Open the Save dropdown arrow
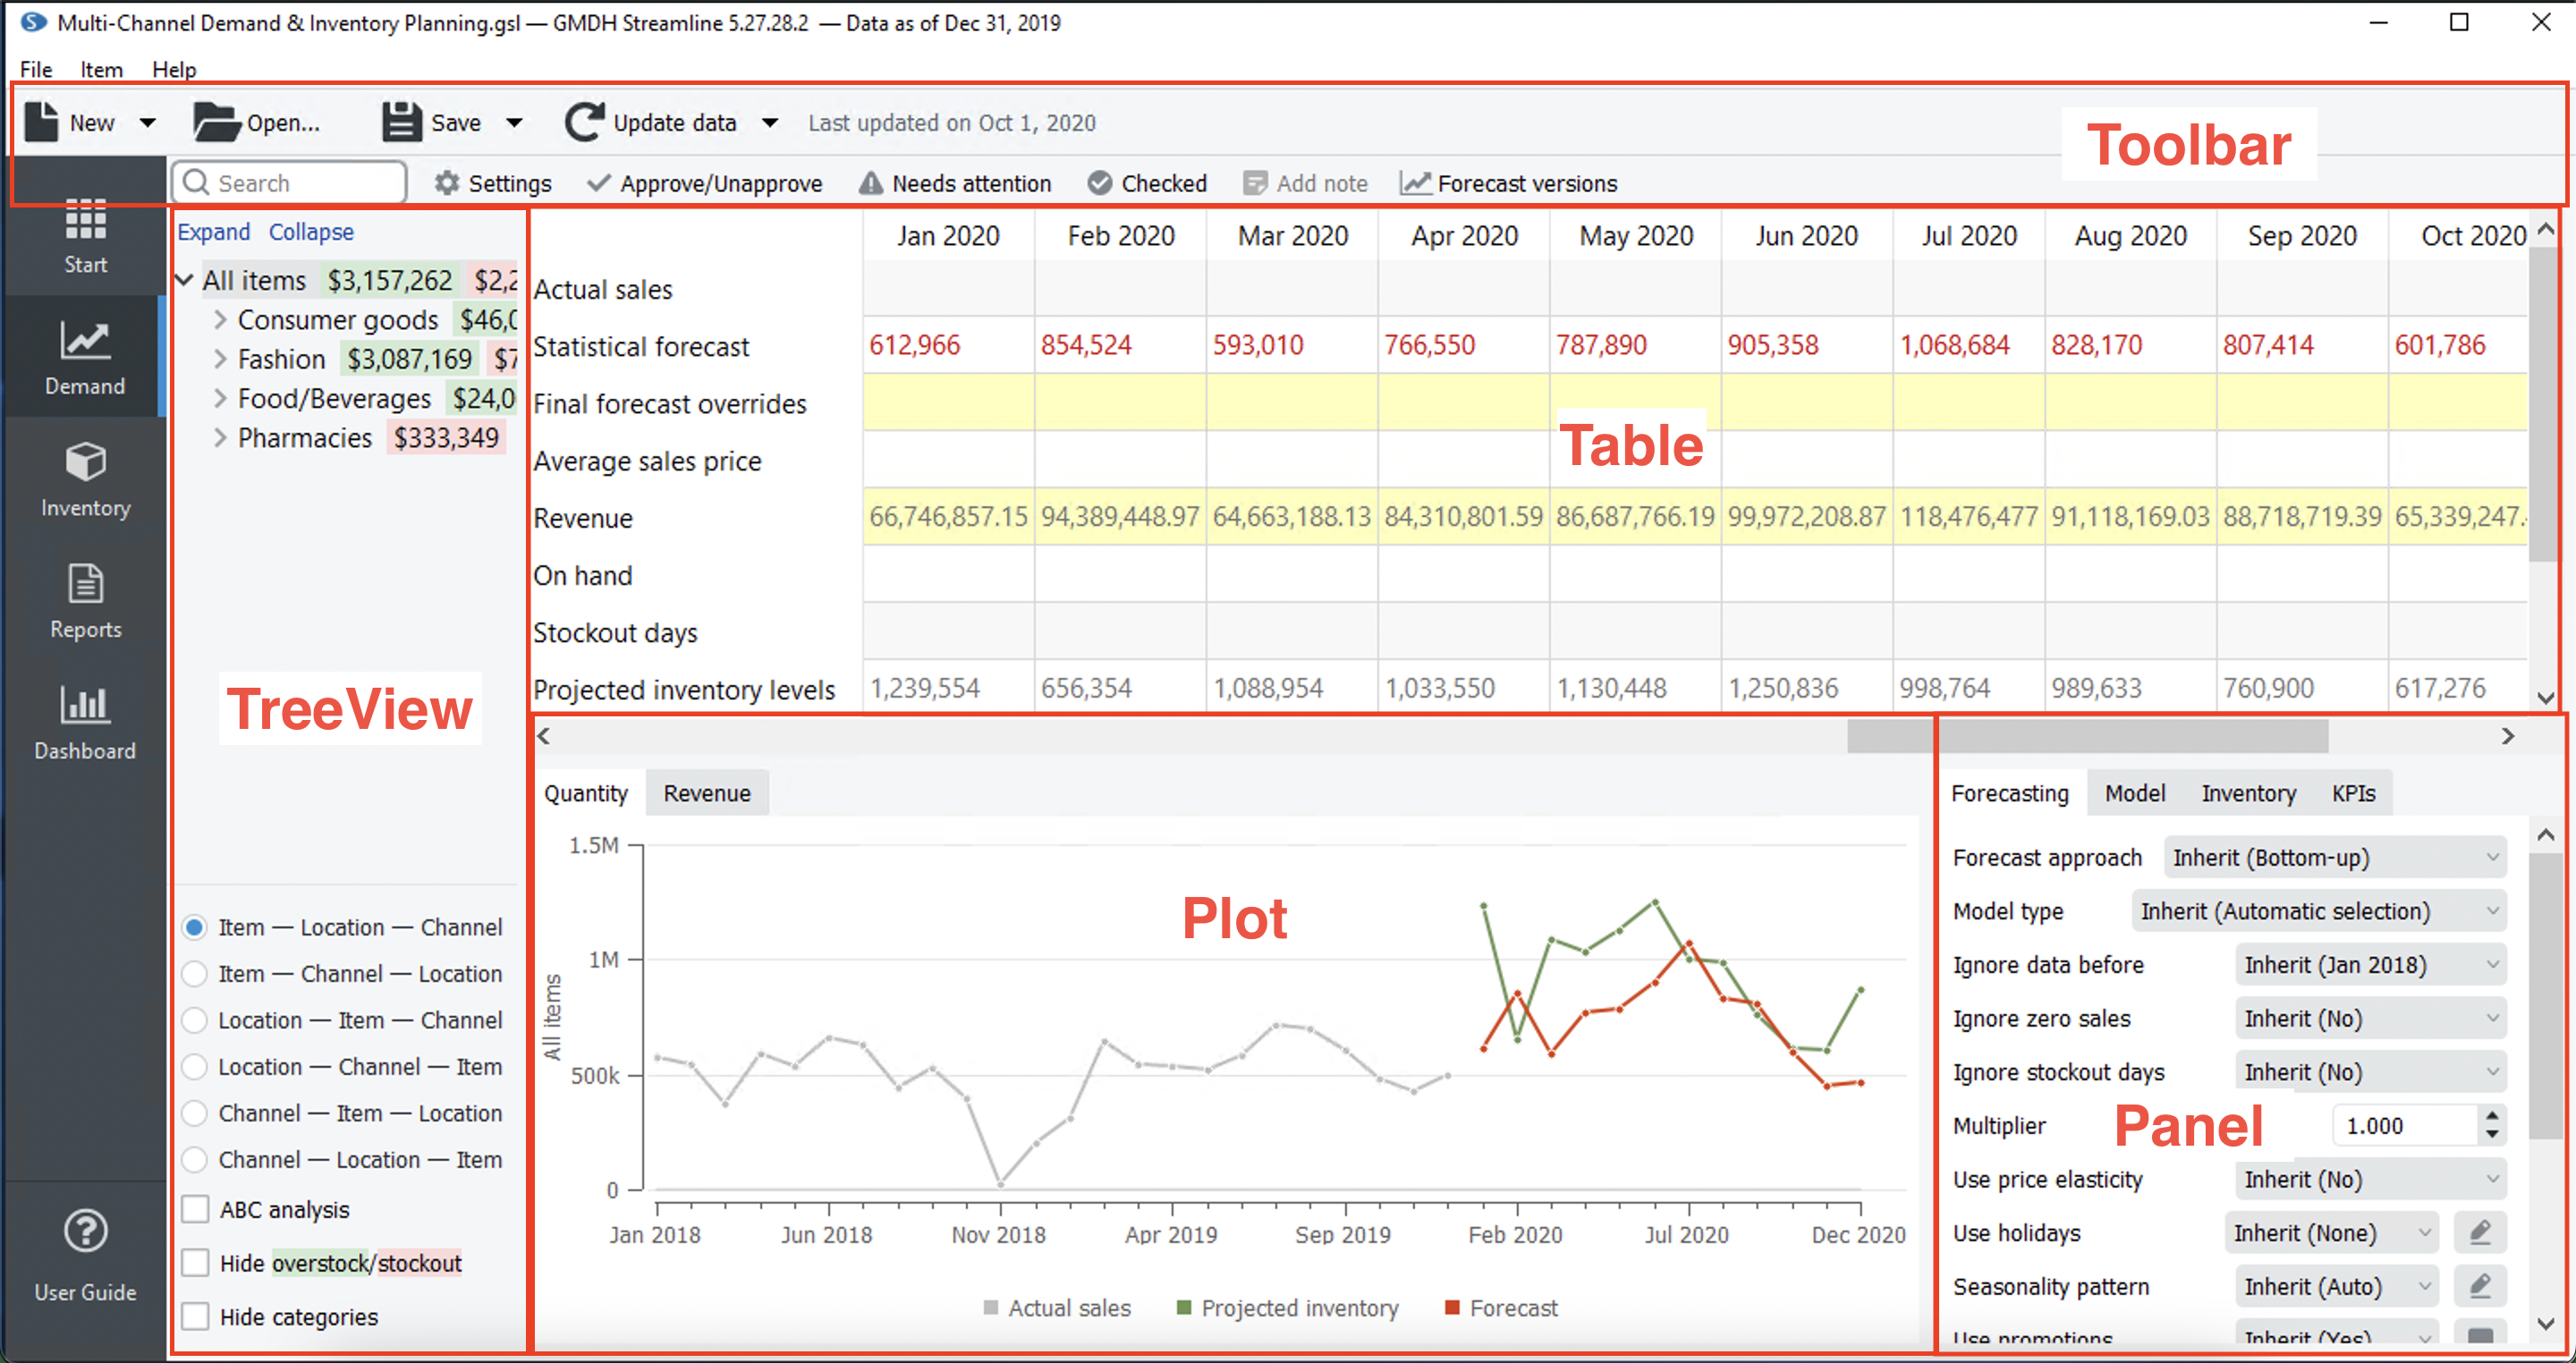The height and width of the screenshot is (1363, 2576). point(515,122)
